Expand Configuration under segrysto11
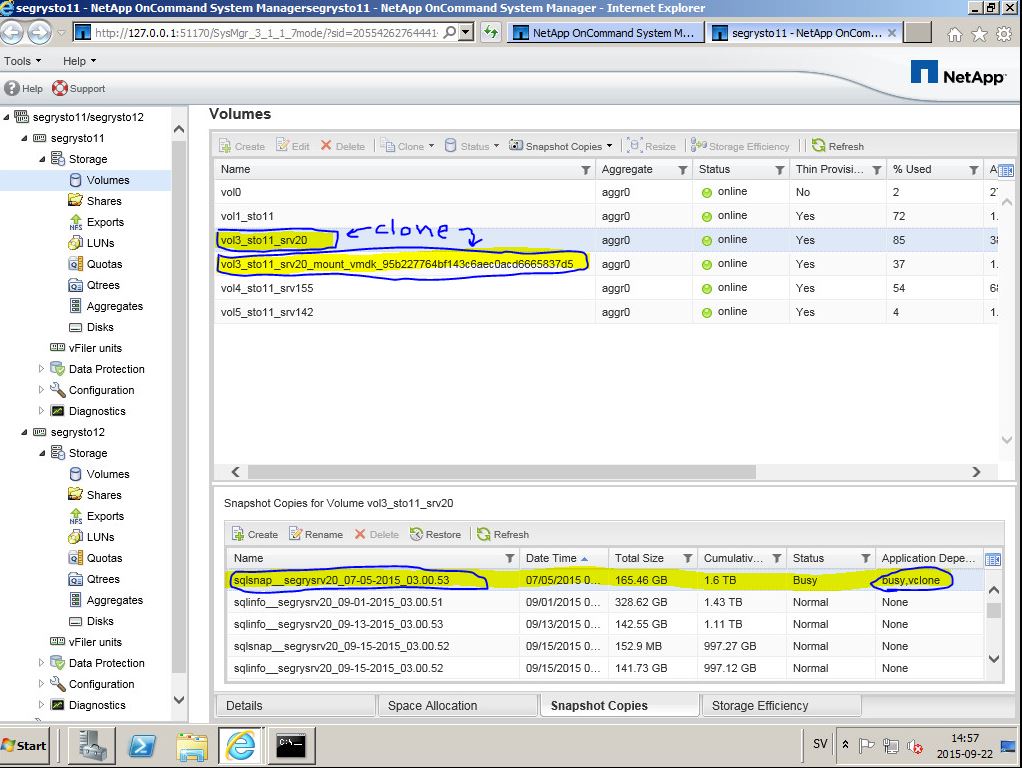Viewport: 1022px width, 768px height. pyautogui.click(x=42, y=390)
